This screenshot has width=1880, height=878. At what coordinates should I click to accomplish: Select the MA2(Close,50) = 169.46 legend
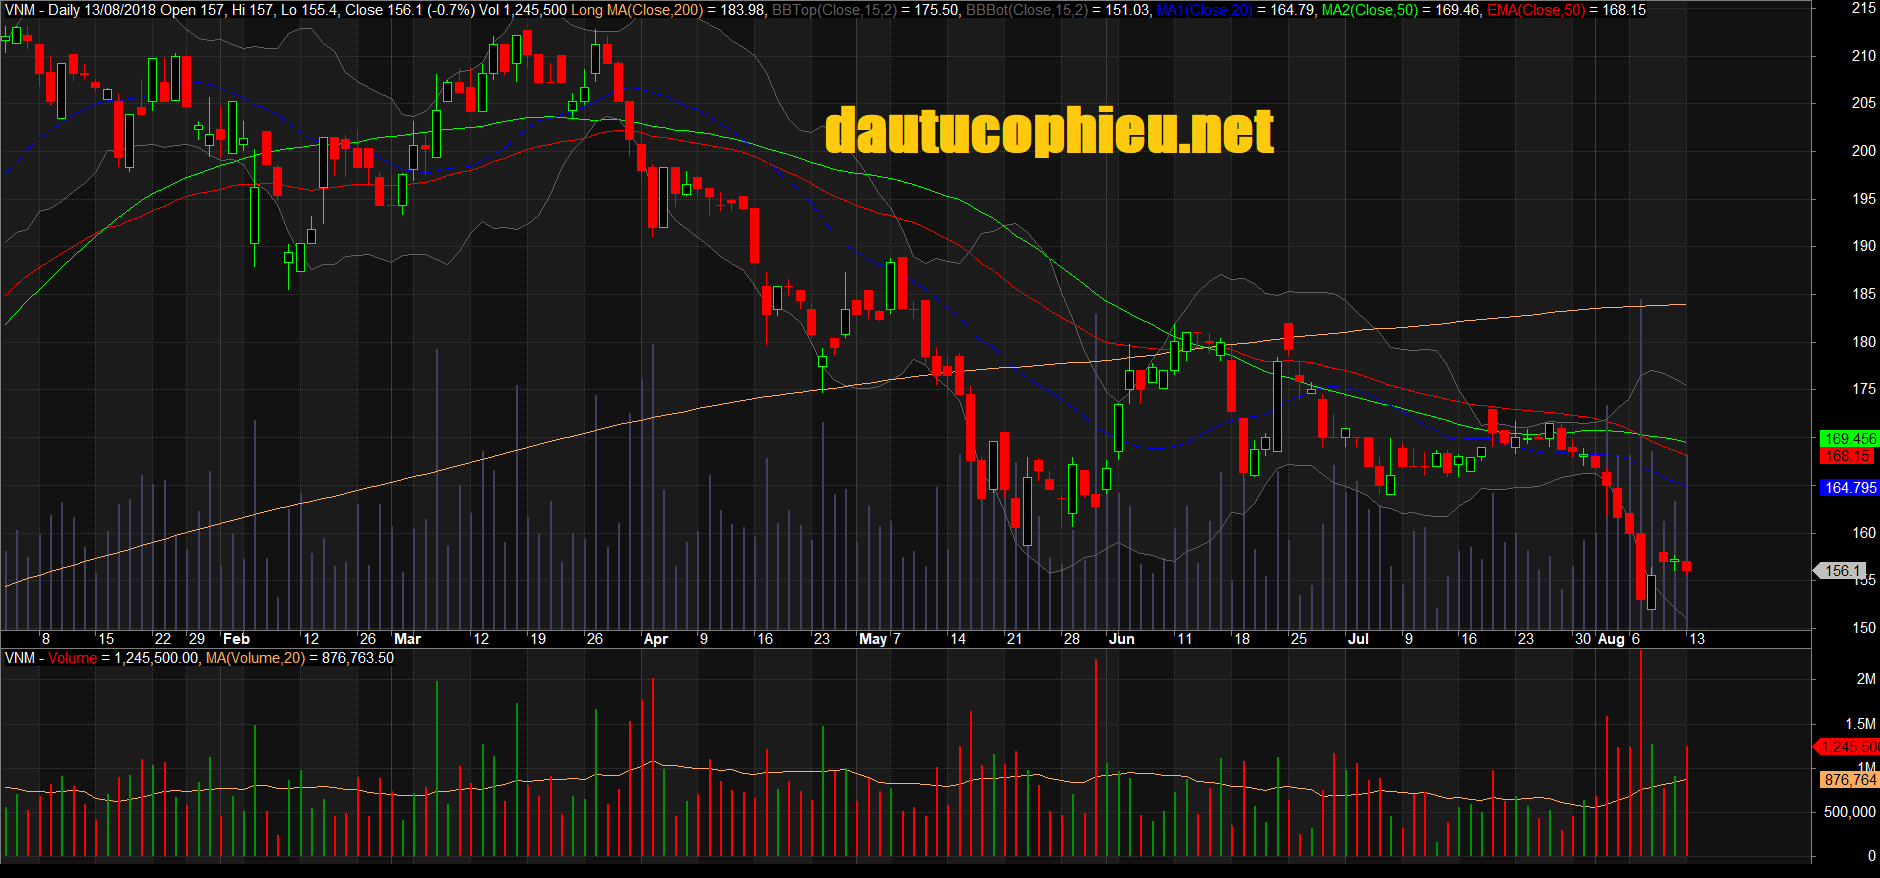coord(1401,10)
